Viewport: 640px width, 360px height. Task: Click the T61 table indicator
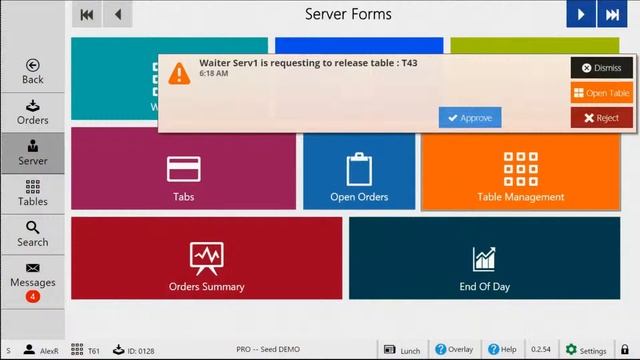85,350
